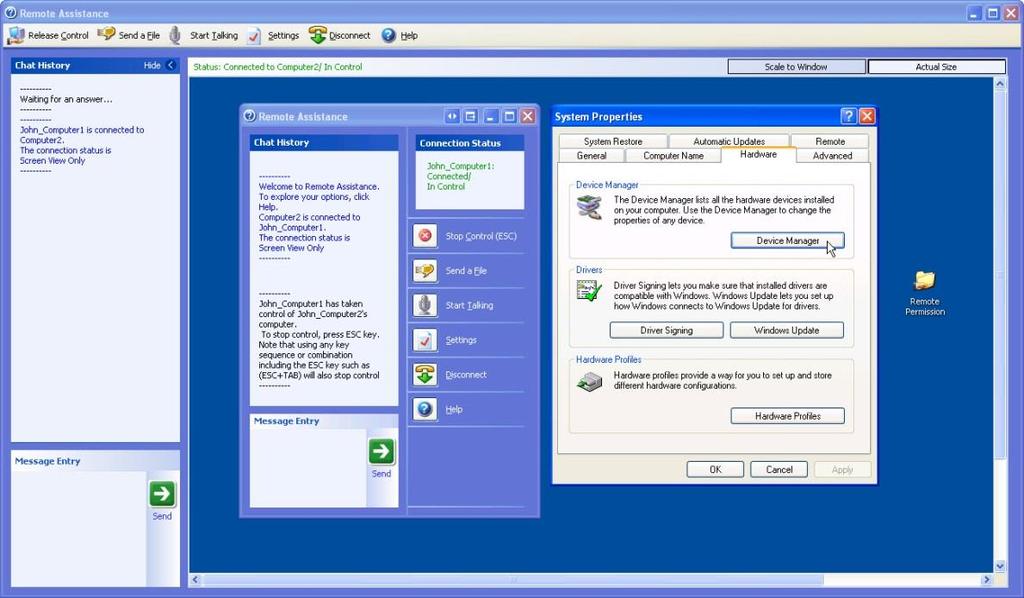
Task: Open Hardware Profiles button
Action: [788, 416]
